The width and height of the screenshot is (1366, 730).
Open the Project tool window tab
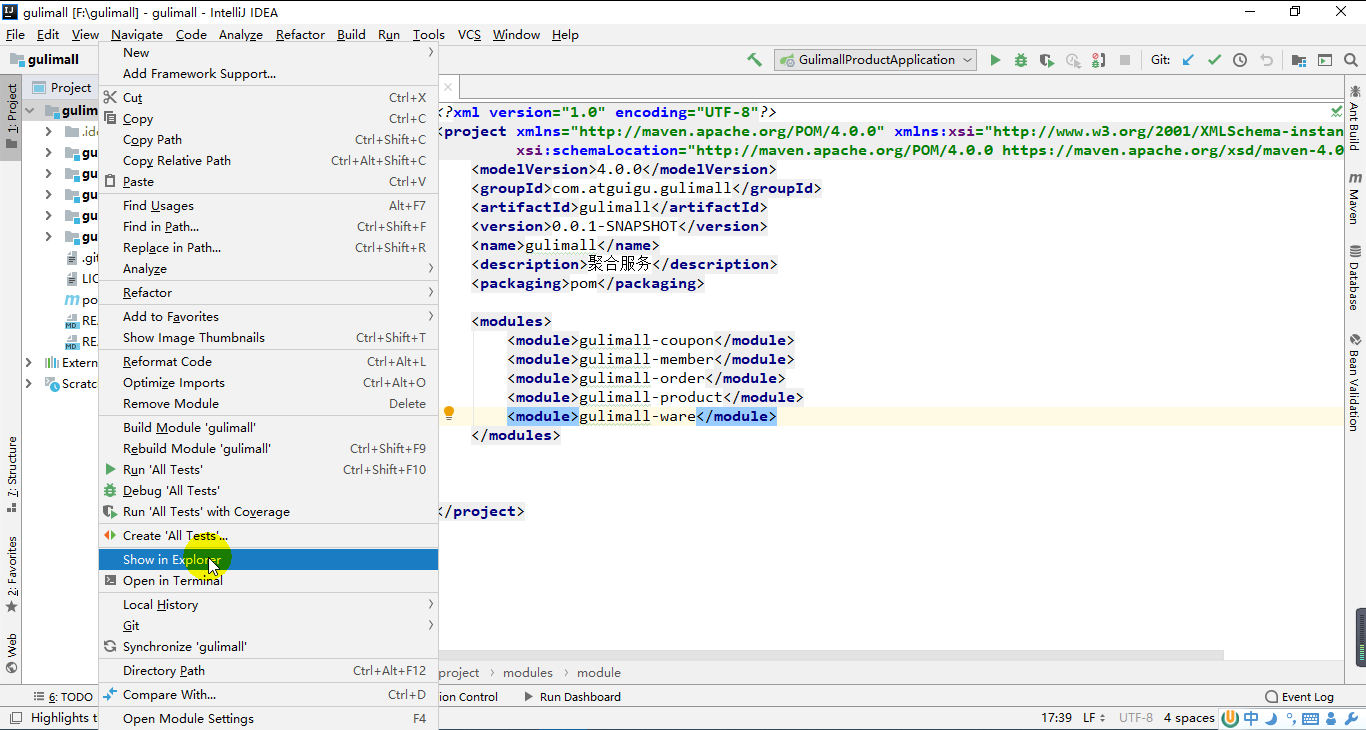(x=12, y=117)
